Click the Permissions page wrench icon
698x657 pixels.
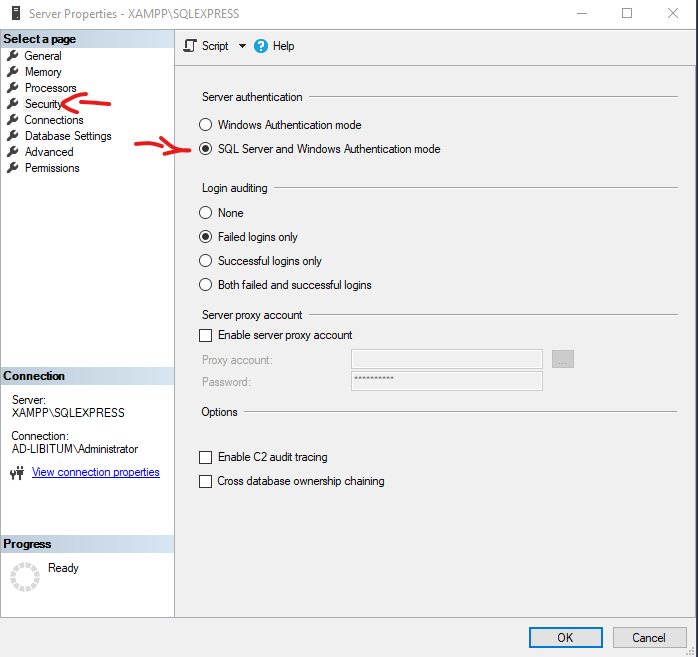pos(12,168)
